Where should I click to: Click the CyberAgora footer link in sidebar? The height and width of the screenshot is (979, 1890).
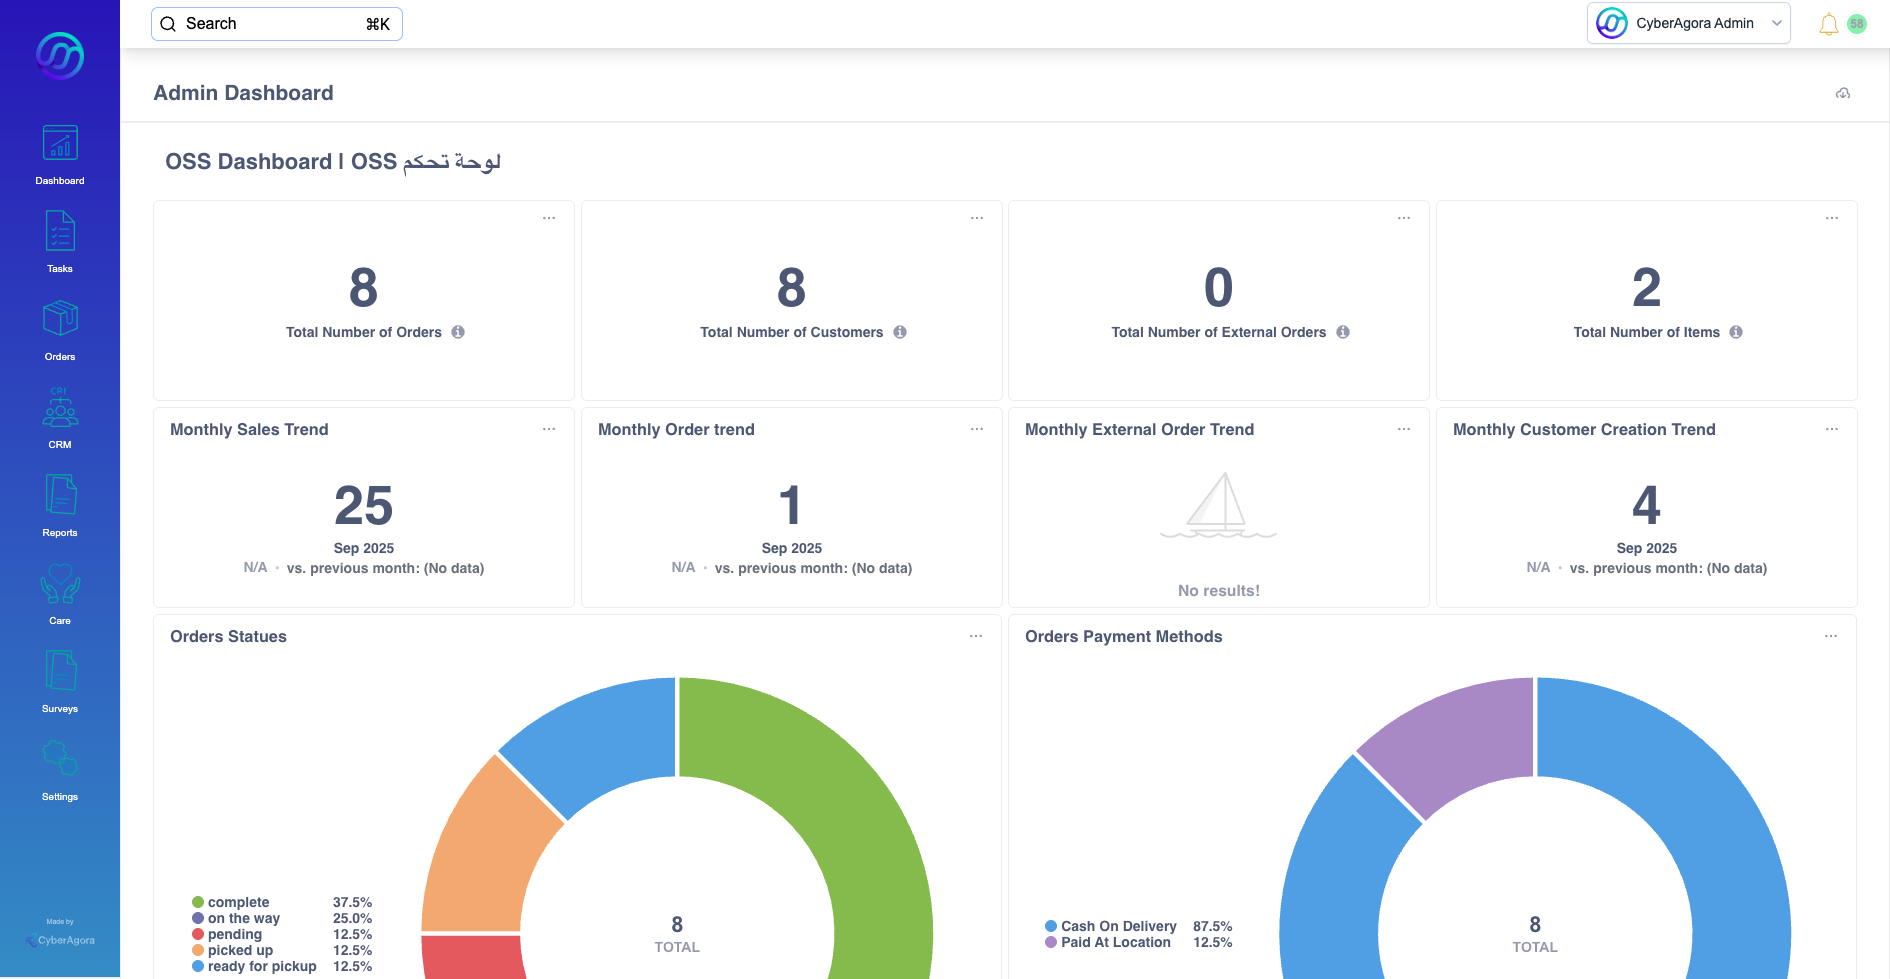[x=61, y=940]
